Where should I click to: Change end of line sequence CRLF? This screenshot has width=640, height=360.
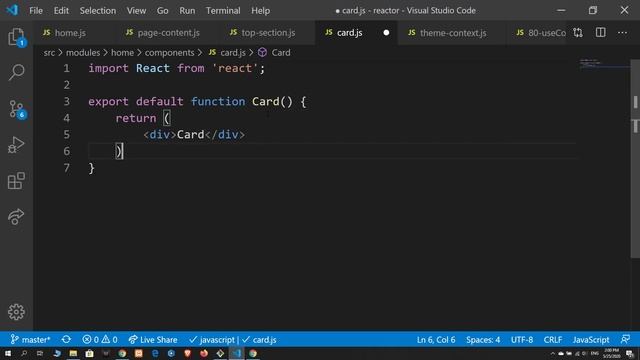[553, 340]
